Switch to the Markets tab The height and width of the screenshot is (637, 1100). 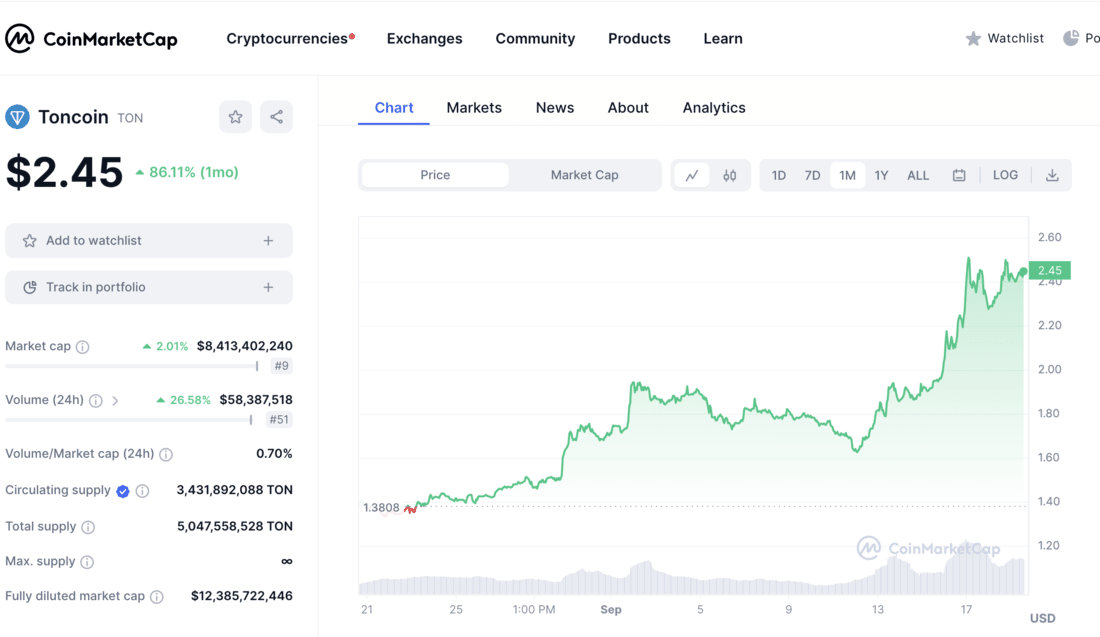[x=474, y=108]
